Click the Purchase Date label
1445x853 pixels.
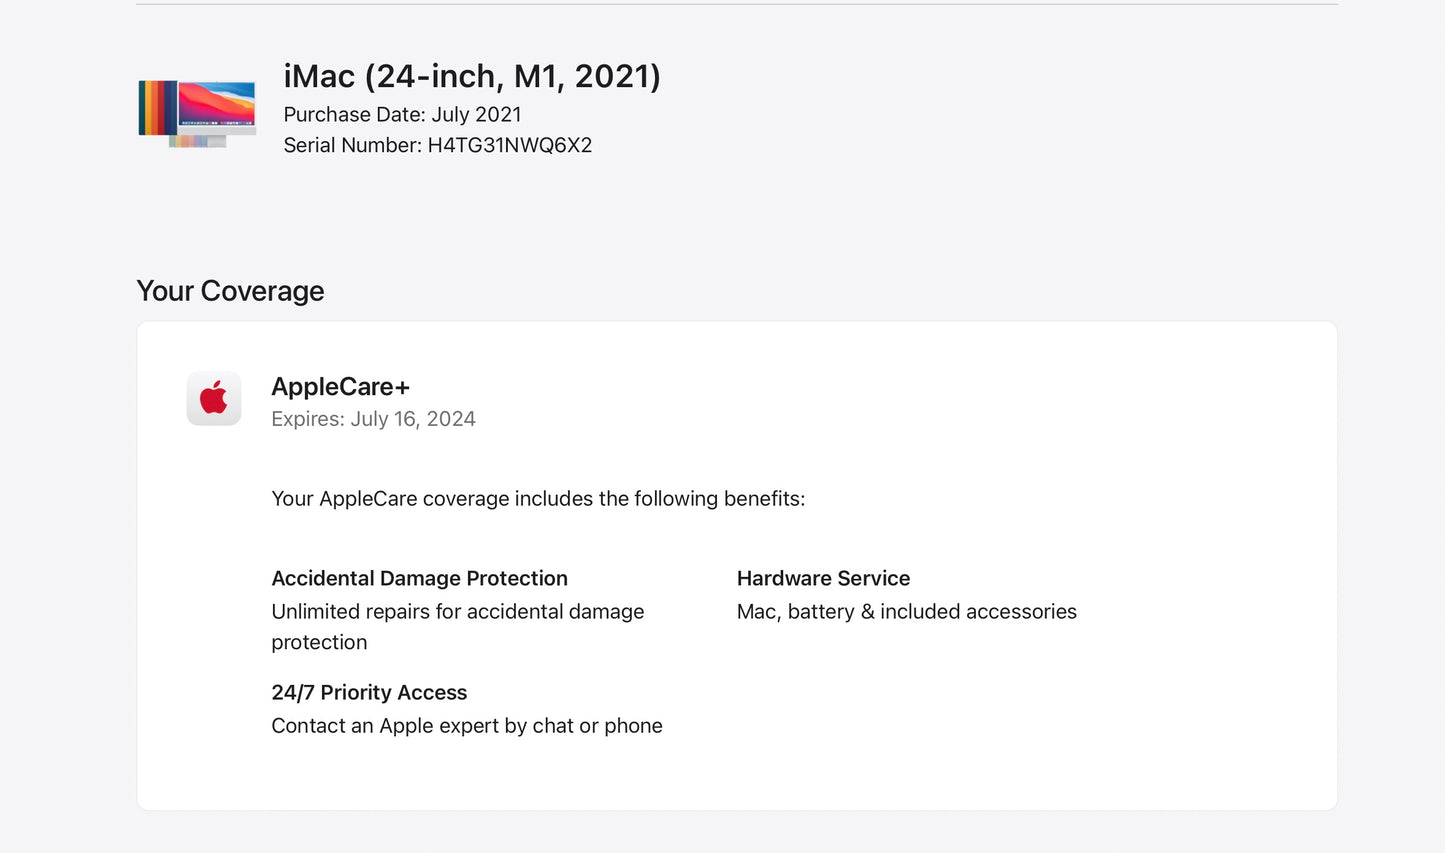[x=354, y=115]
